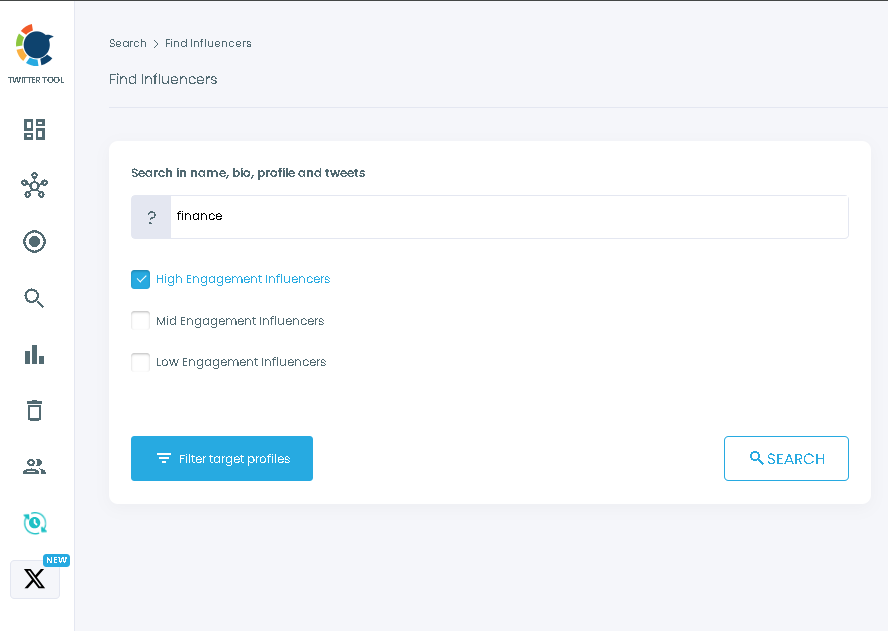Screen dimensions: 888x631
Task: Click Find Influencers breadcrumb item
Action: point(208,43)
